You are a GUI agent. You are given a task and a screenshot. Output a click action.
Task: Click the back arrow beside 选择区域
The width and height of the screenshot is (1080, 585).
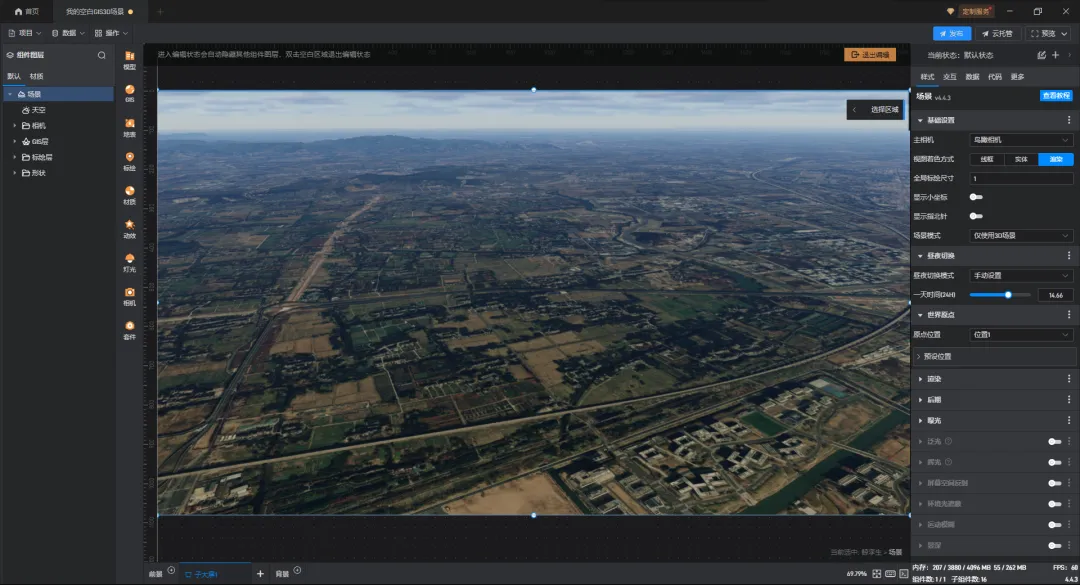[855, 110]
